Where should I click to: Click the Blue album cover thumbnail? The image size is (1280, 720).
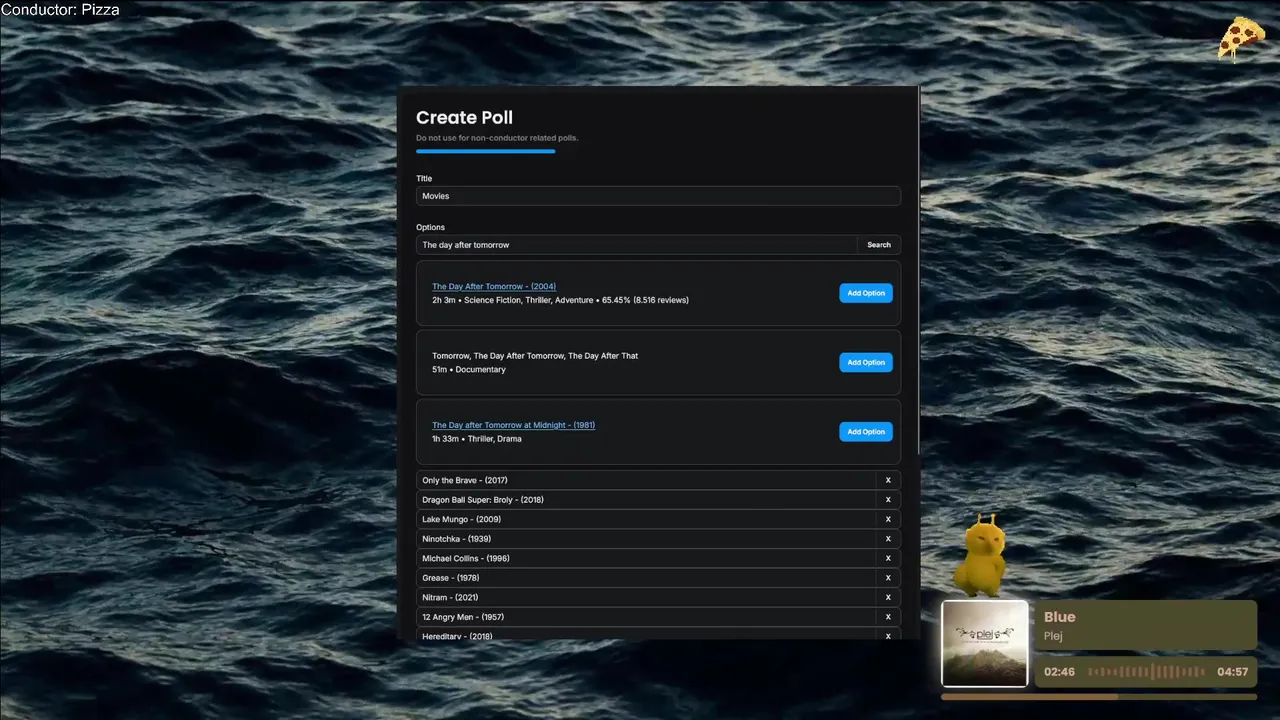click(x=985, y=644)
